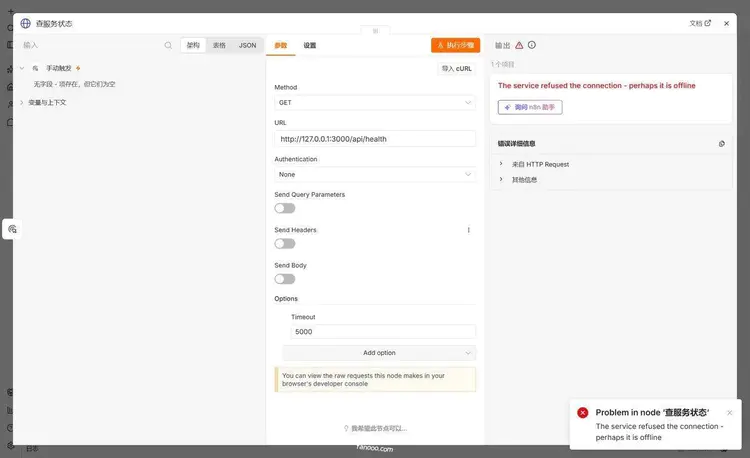Screen dimensions: 750x458
Task: Click the 输入 search field
Action: (x=91, y=45)
